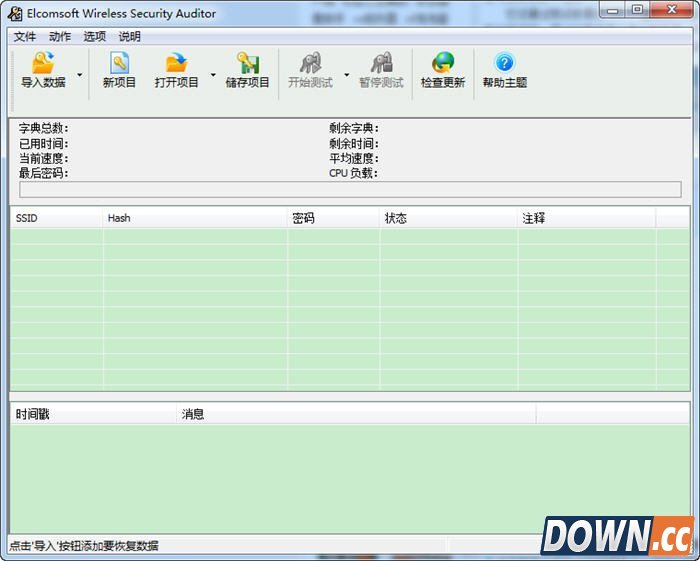Sort by the SSID column header
Screen dimensions: 700x561
point(56,218)
